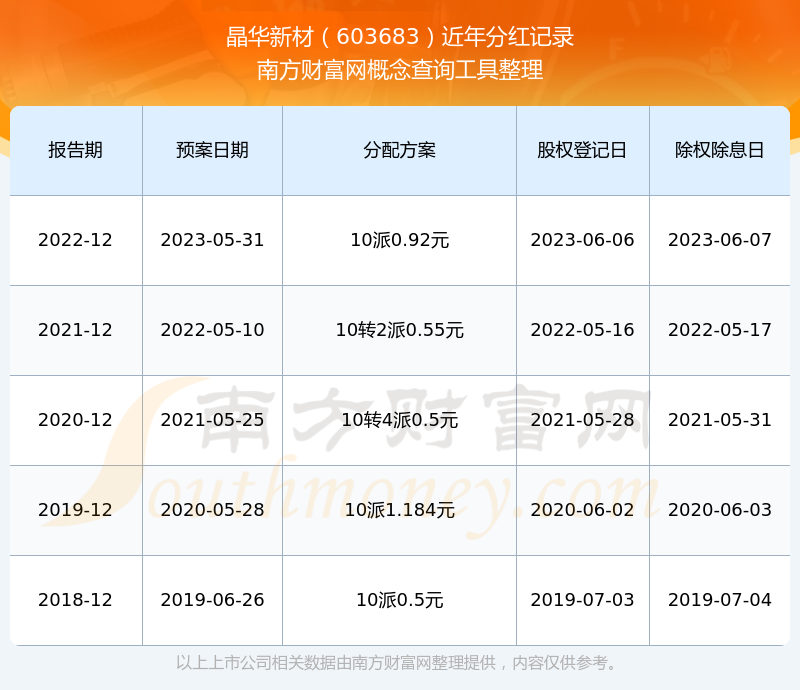Click the title 晶华新材（603683）近年分红记录
This screenshot has width=800, height=690.
400,37
